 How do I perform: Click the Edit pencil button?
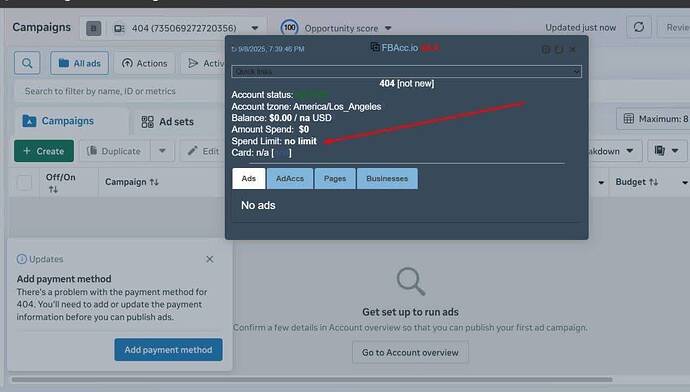pyautogui.click(x=203, y=151)
